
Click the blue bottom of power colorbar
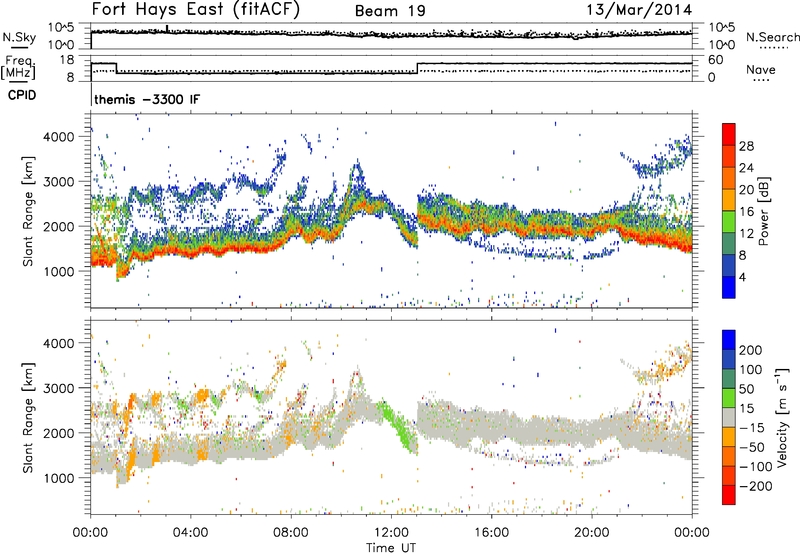(x=729, y=287)
